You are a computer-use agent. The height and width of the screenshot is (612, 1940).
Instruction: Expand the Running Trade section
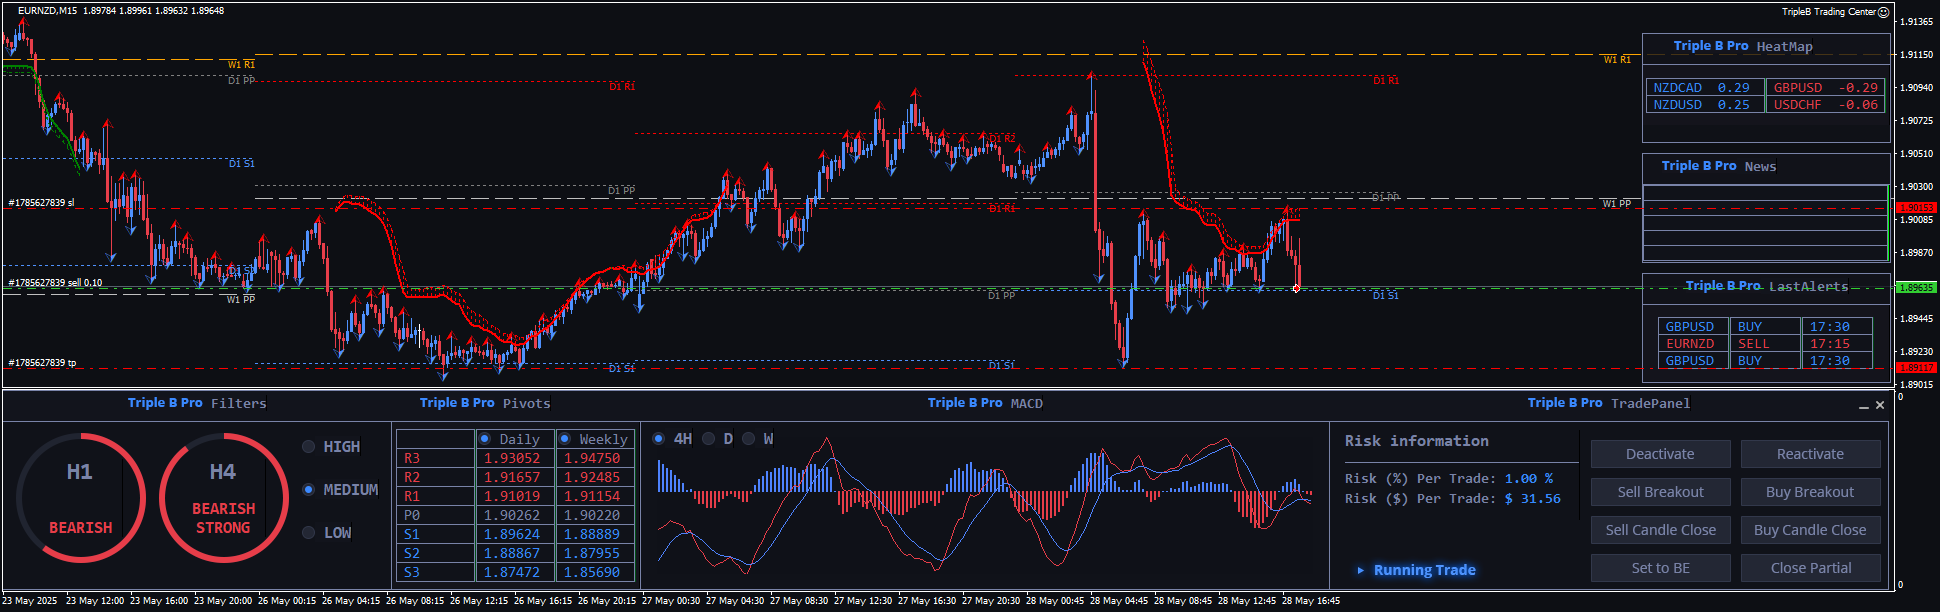click(1360, 570)
